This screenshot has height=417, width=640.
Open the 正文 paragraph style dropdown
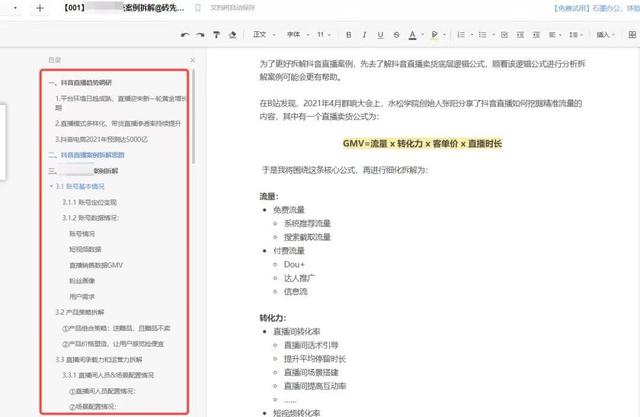264,35
